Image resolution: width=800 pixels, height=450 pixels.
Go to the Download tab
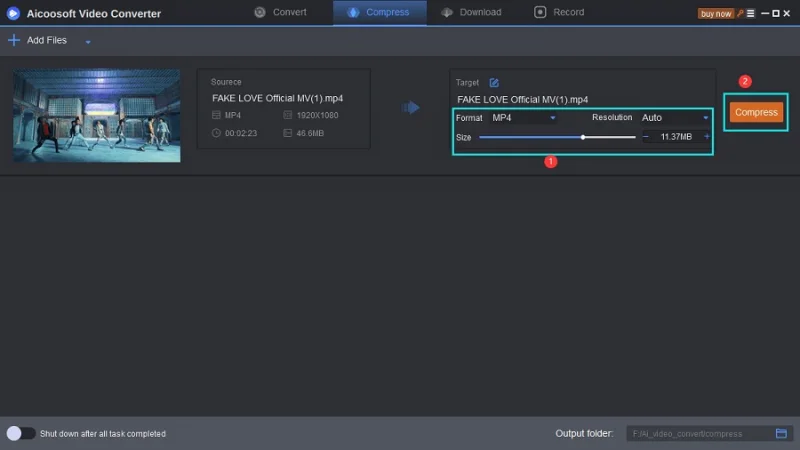click(472, 12)
